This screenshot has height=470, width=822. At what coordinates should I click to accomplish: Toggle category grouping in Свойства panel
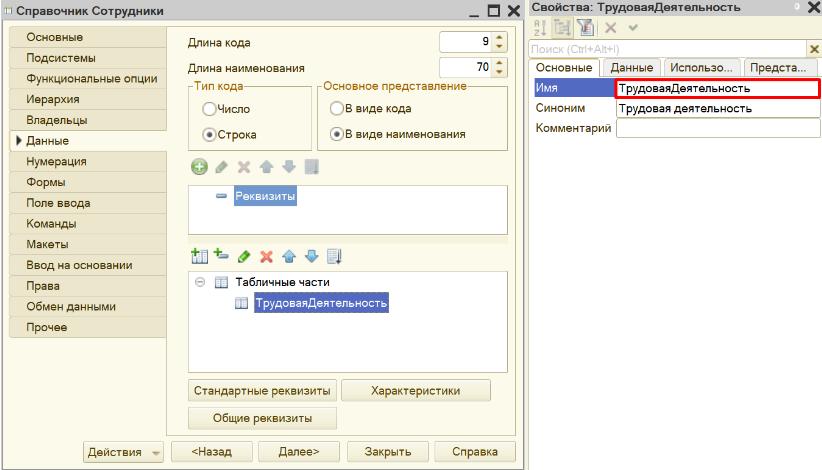563,27
